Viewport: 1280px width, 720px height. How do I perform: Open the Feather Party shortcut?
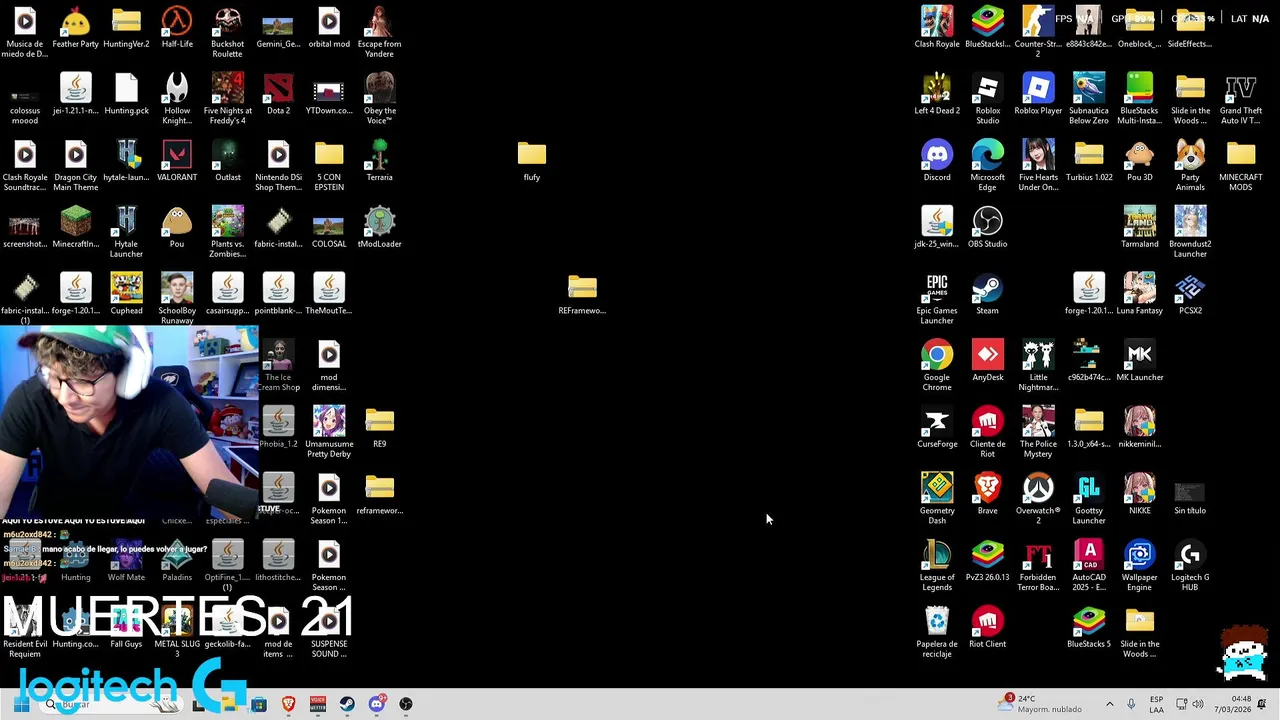coord(75,28)
